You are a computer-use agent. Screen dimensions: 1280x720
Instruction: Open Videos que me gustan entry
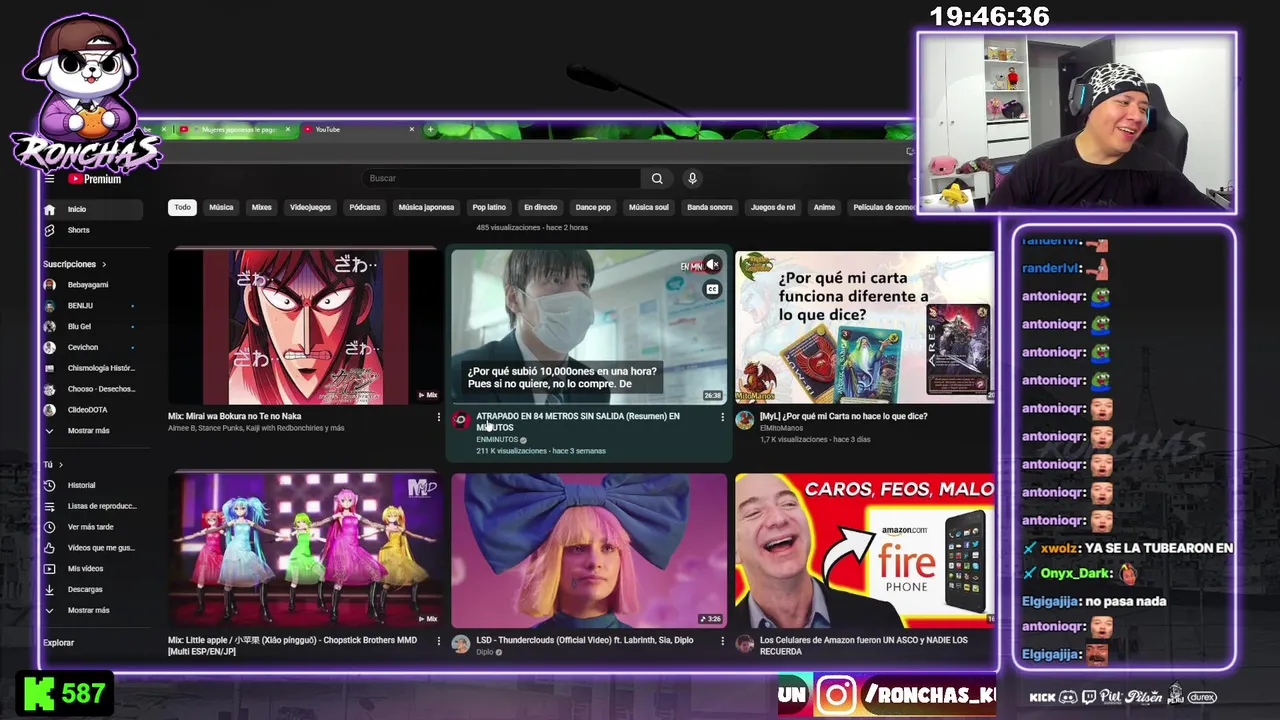point(92,548)
